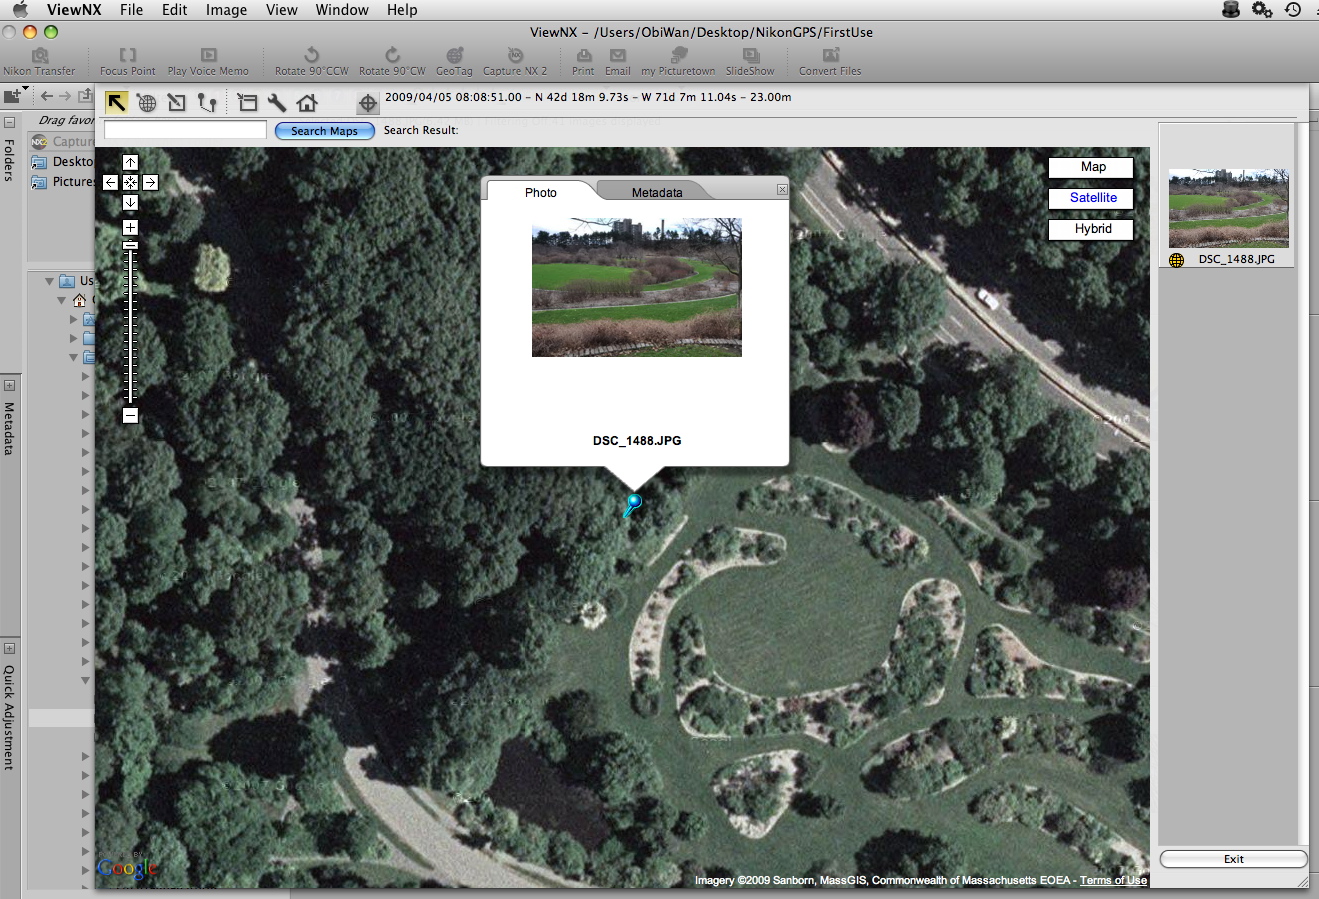Open the Edit menu
Viewport: 1319px width, 899px height.
tap(174, 10)
